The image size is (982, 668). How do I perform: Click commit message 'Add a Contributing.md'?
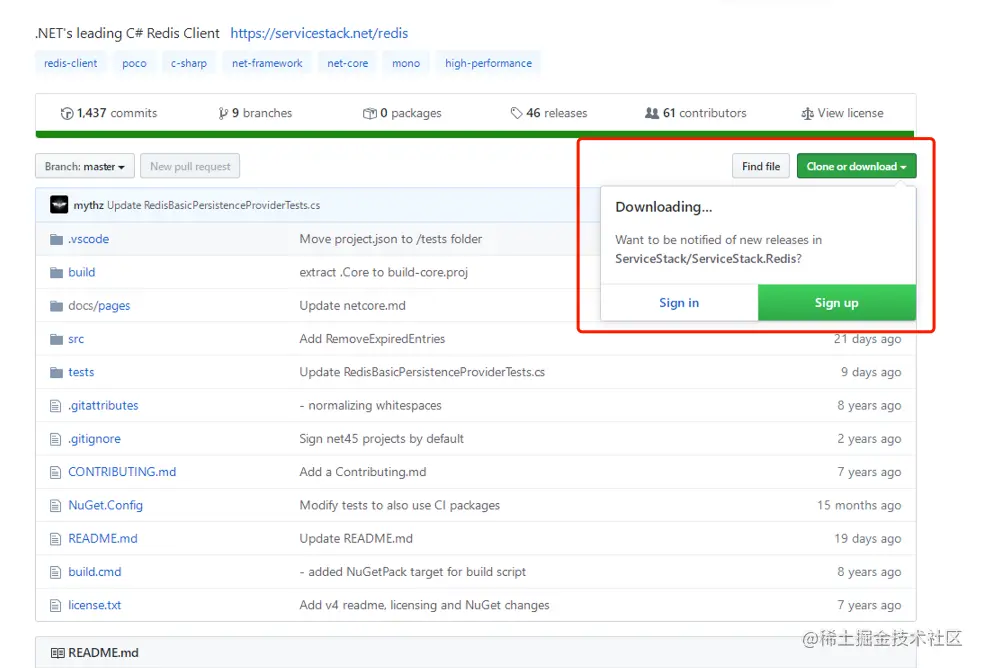tap(363, 472)
